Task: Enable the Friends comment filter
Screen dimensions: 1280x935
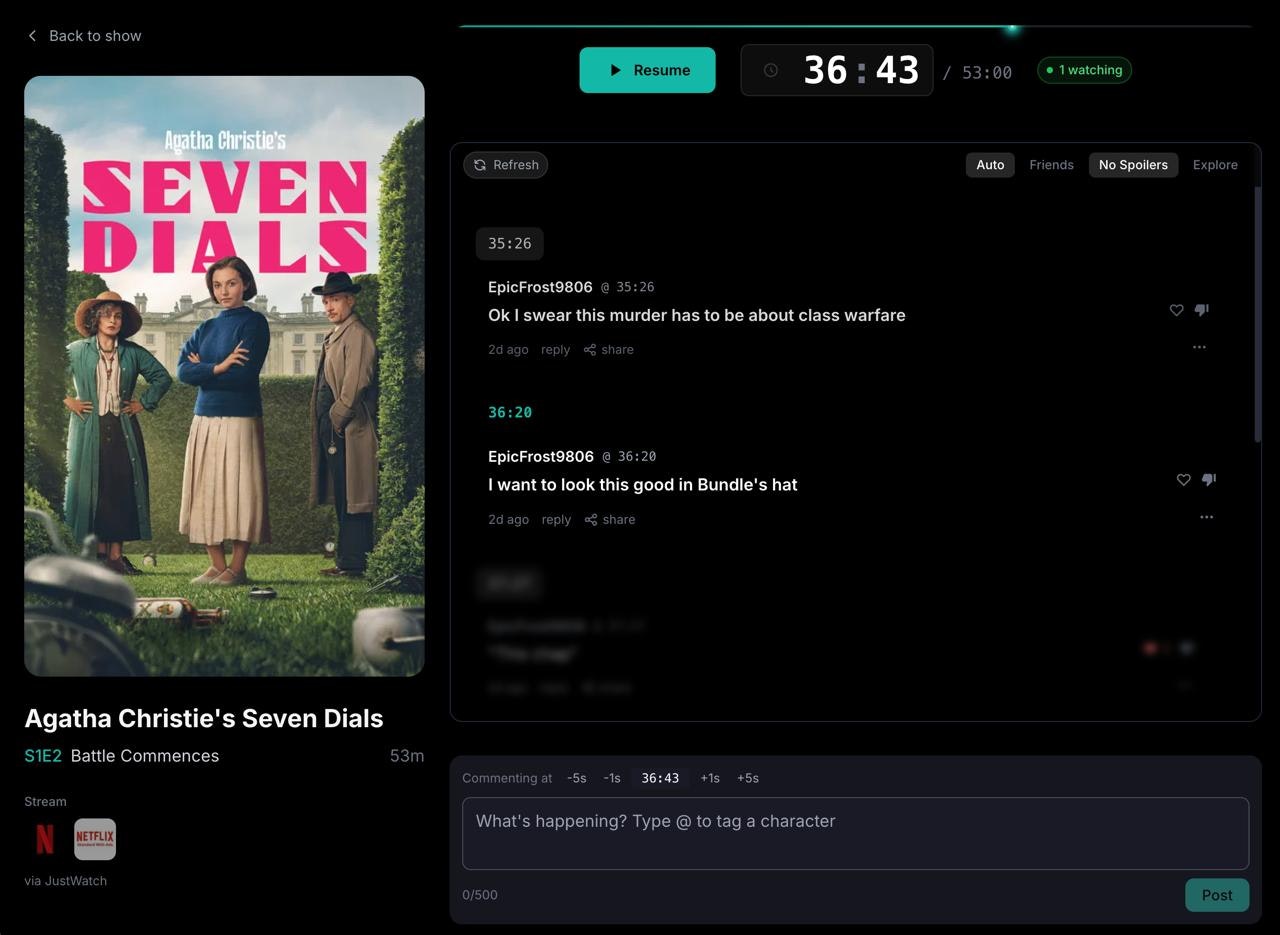Action: [1051, 164]
